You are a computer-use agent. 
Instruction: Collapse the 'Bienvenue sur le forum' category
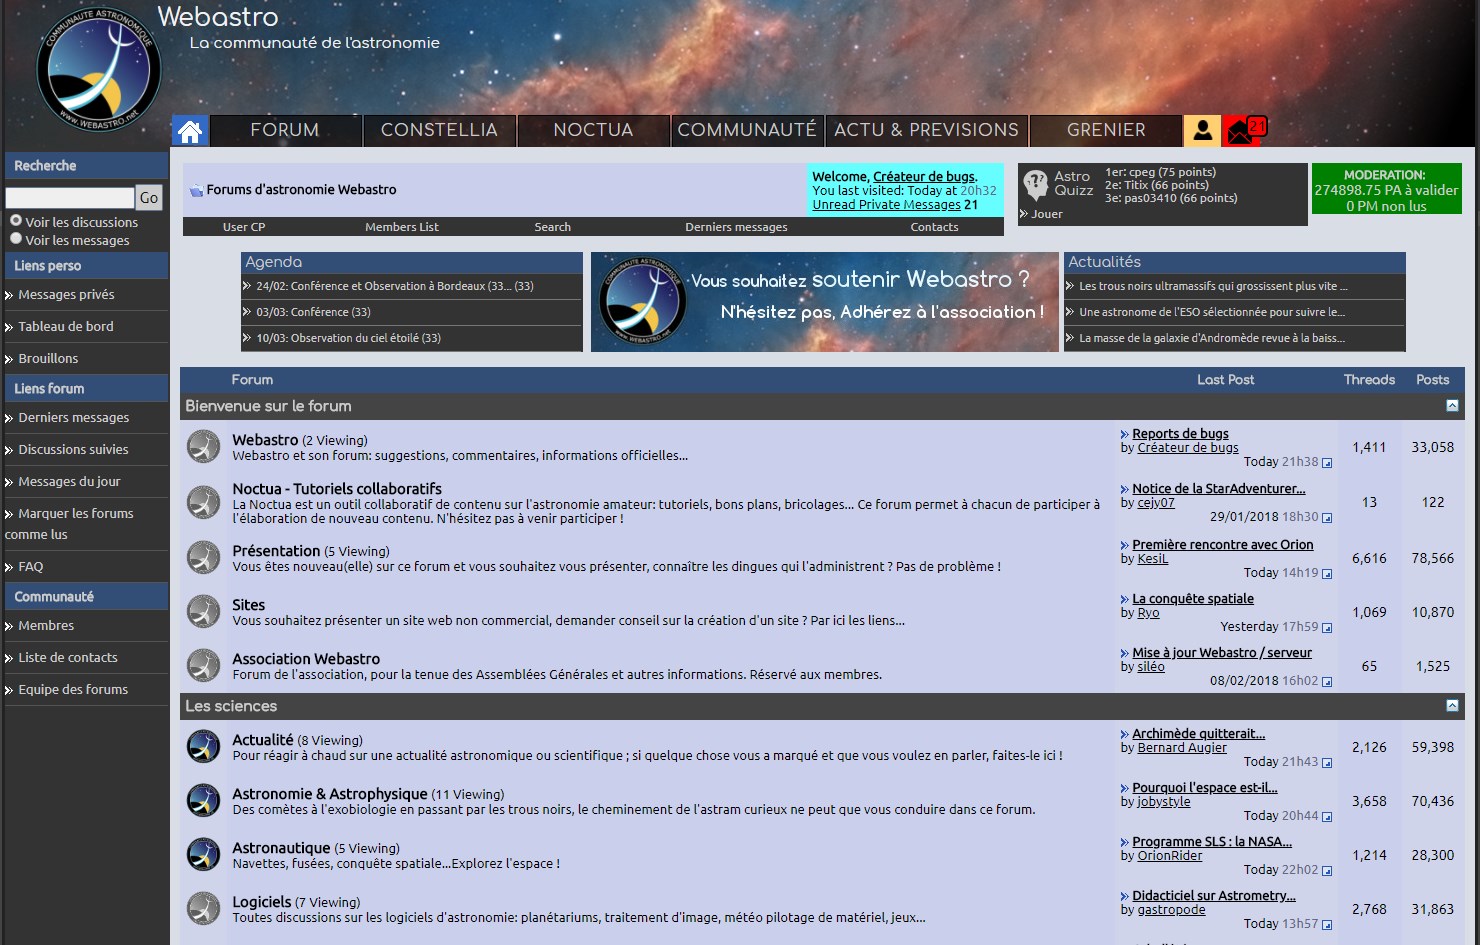(x=1452, y=406)
